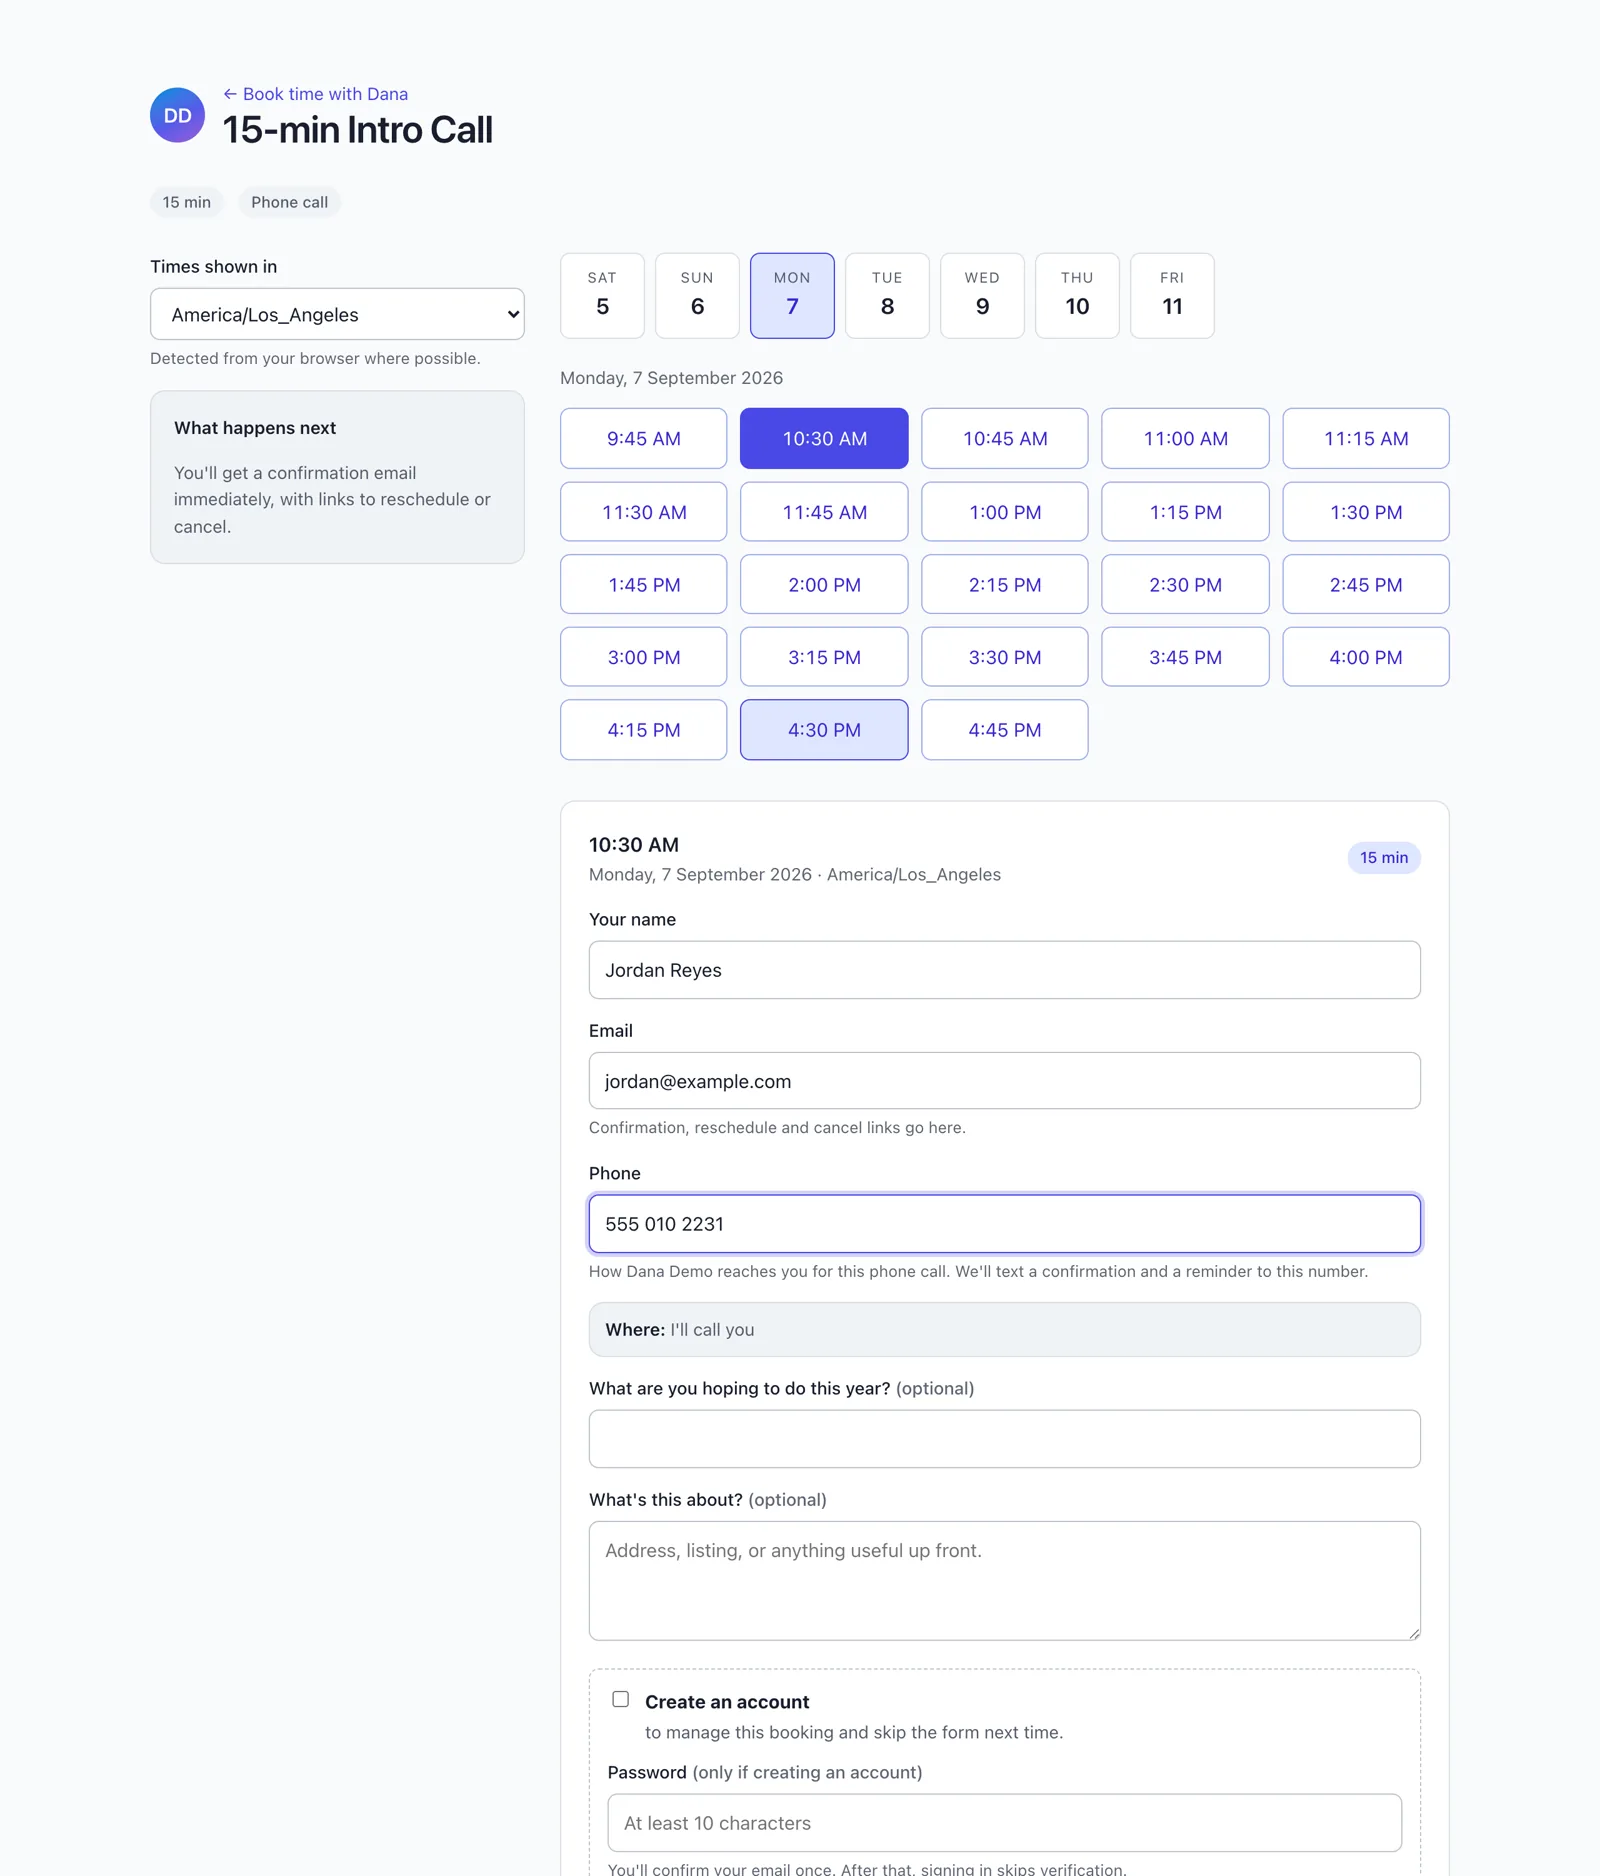Click the hoping to do this year field
The image size is (1600, 1876).
pyautogui.click(x=1005, y=1439)
